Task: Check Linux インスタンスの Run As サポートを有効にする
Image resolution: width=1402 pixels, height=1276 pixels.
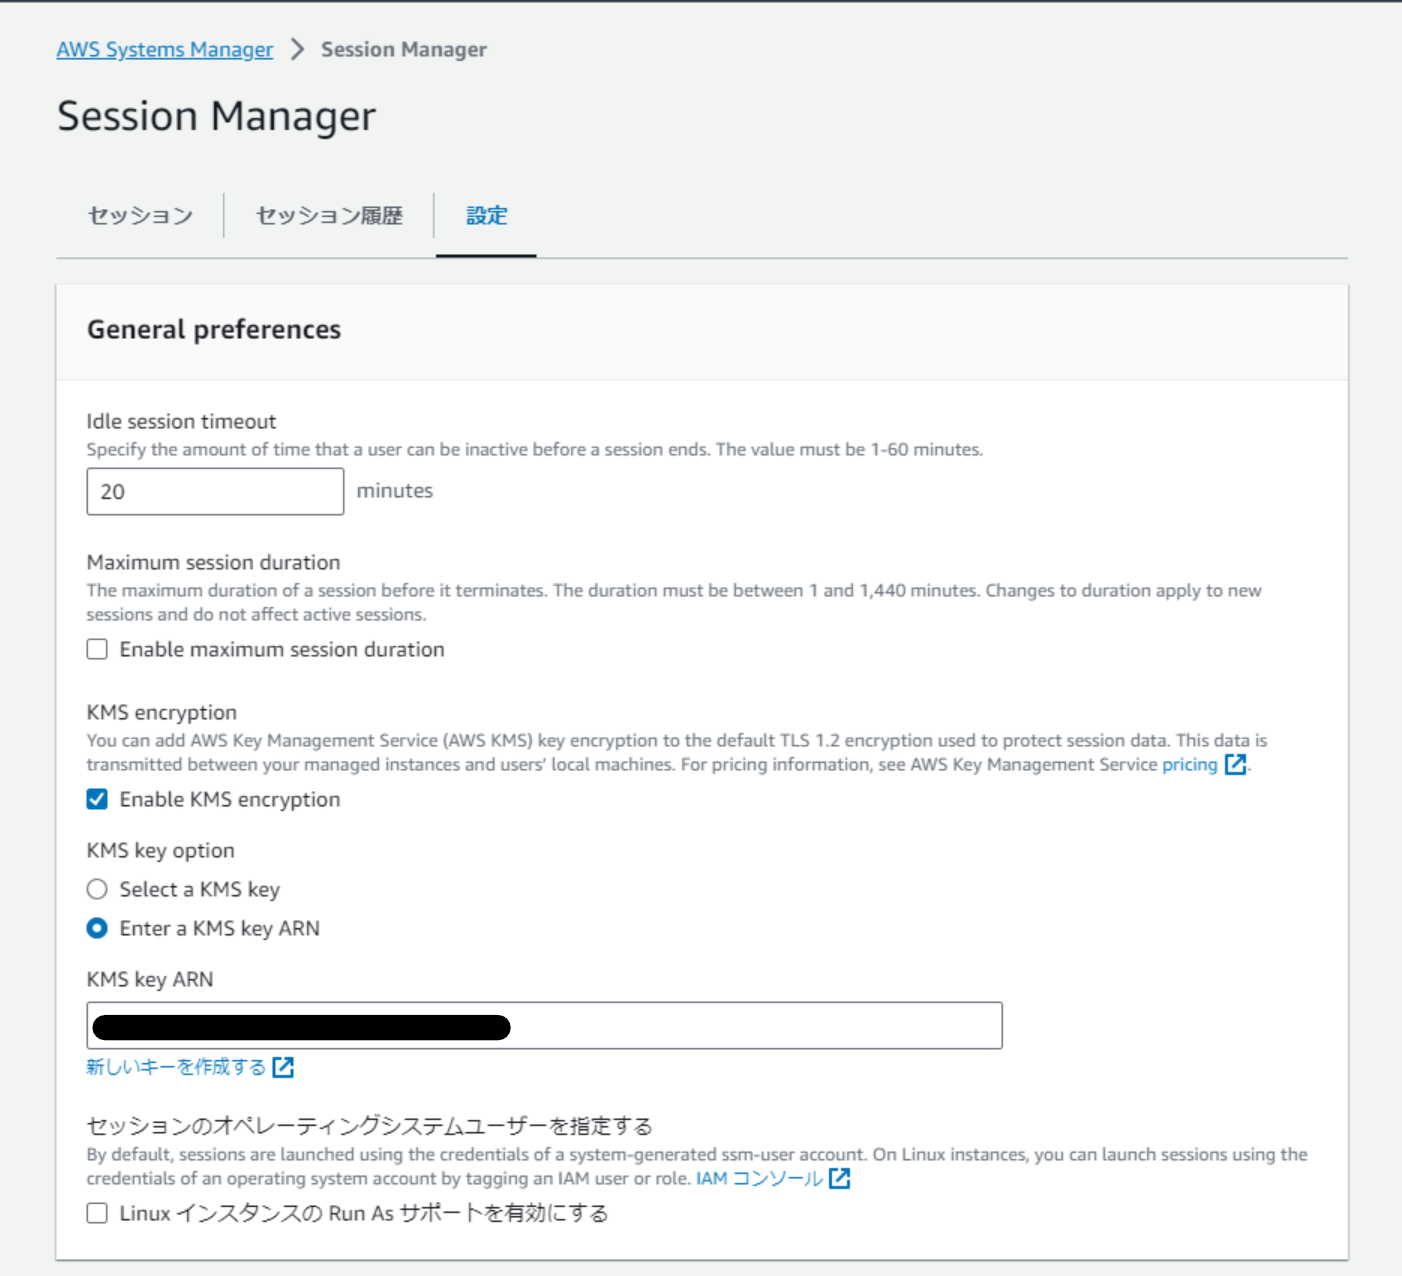Action: point(97,1214)
